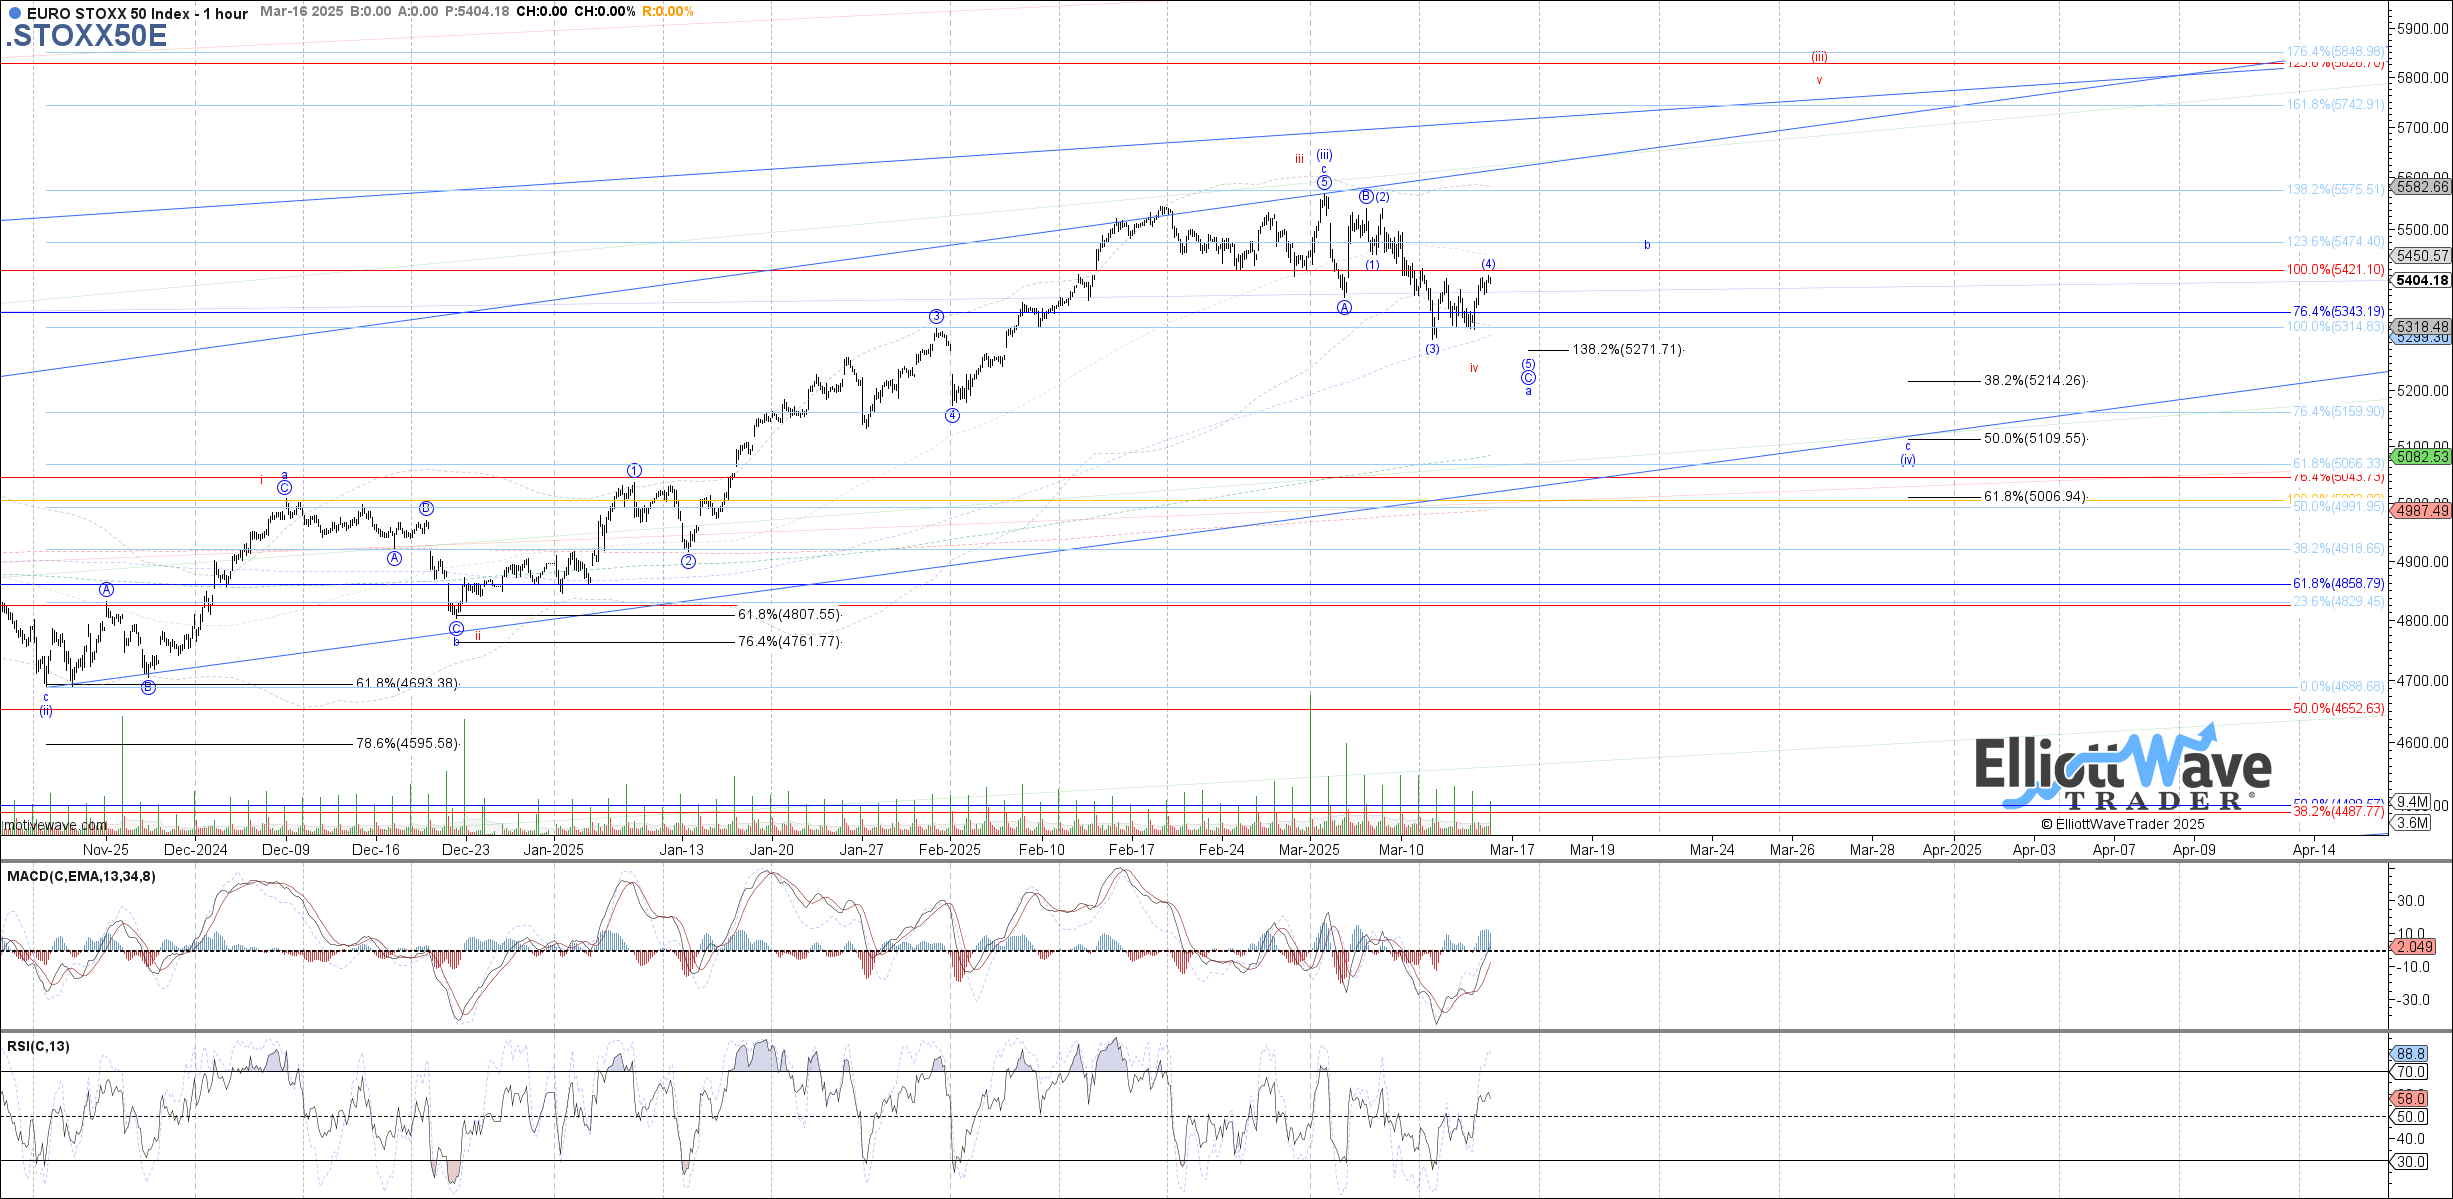Screen dimensions: 2453x1199
Task: Click the circled 2 wave label near Jan-13
Action: pyautogui.click(x=688, y=561)
